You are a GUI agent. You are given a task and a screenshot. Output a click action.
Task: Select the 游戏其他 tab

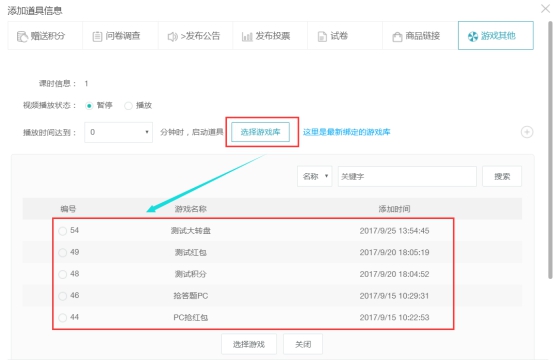click(x=496, y=36)
